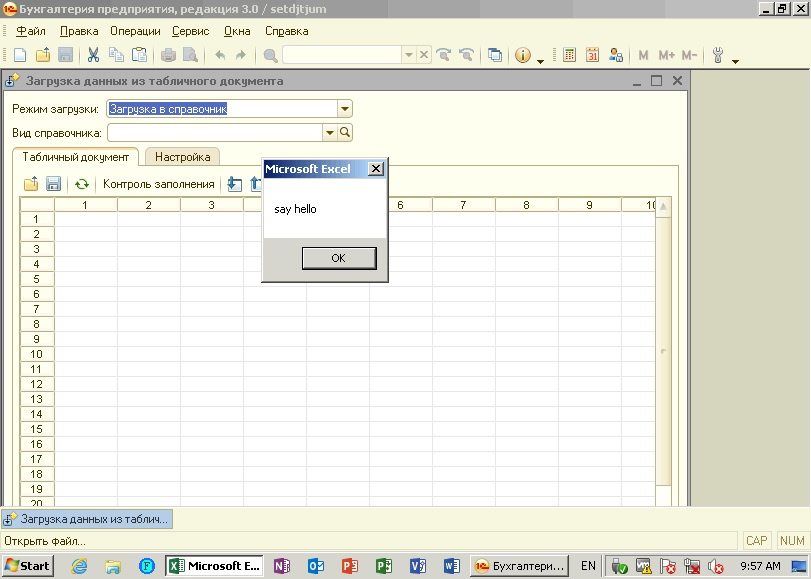Screen dimensions: 811x579
Task: Click the calendar icon on the toolbar
Action: point(594,56)
